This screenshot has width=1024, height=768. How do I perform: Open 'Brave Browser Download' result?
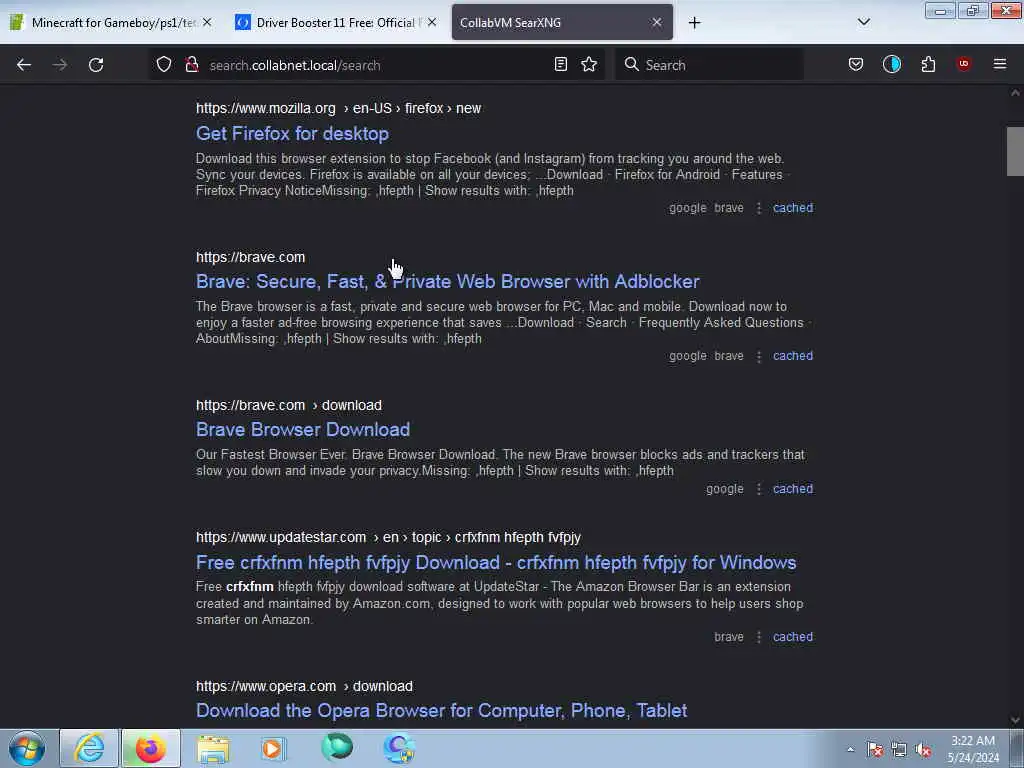(303, 430)
